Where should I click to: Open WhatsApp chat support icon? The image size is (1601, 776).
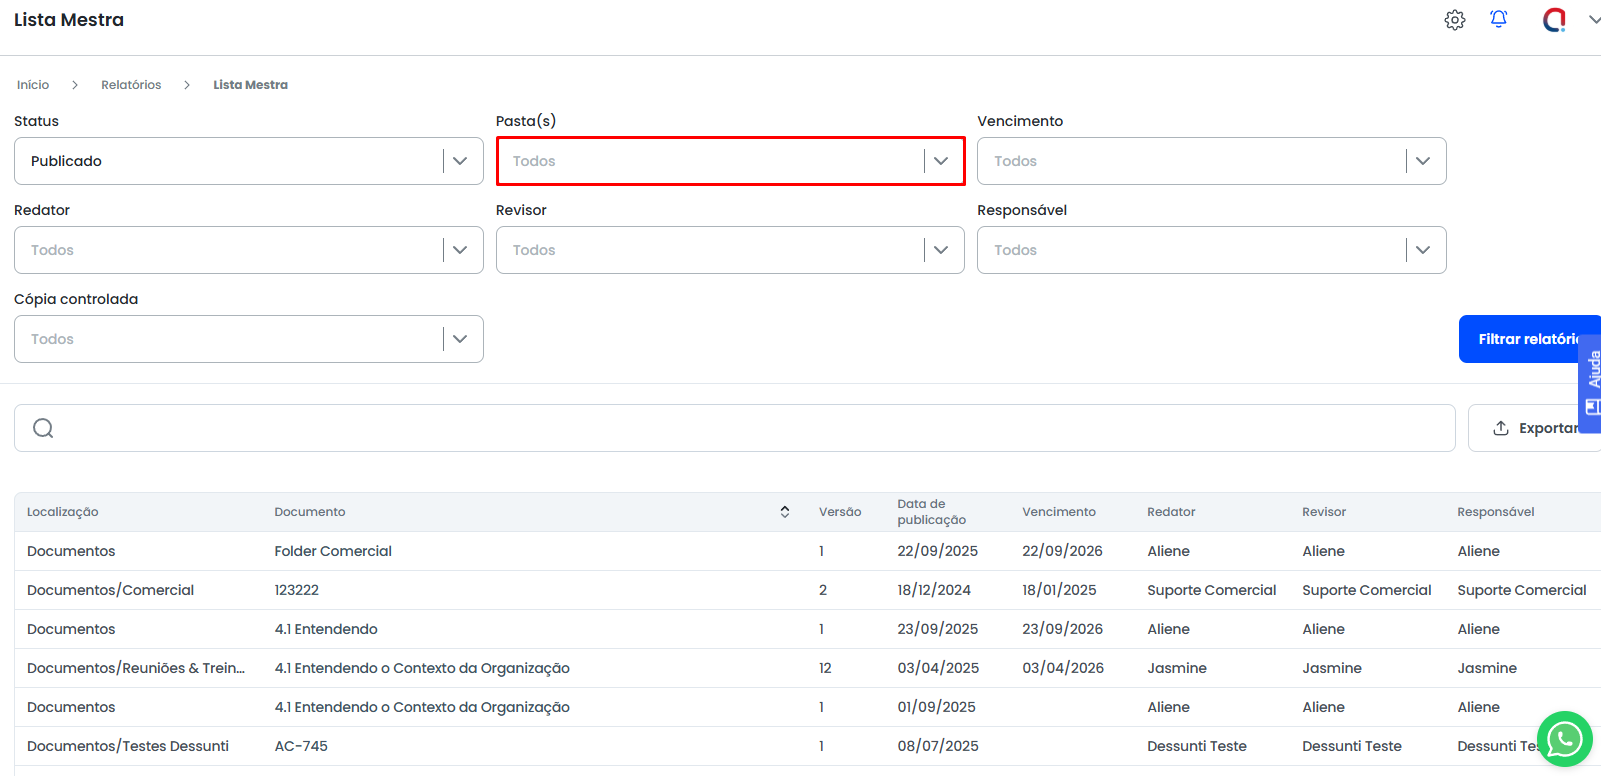[1564, 739]
